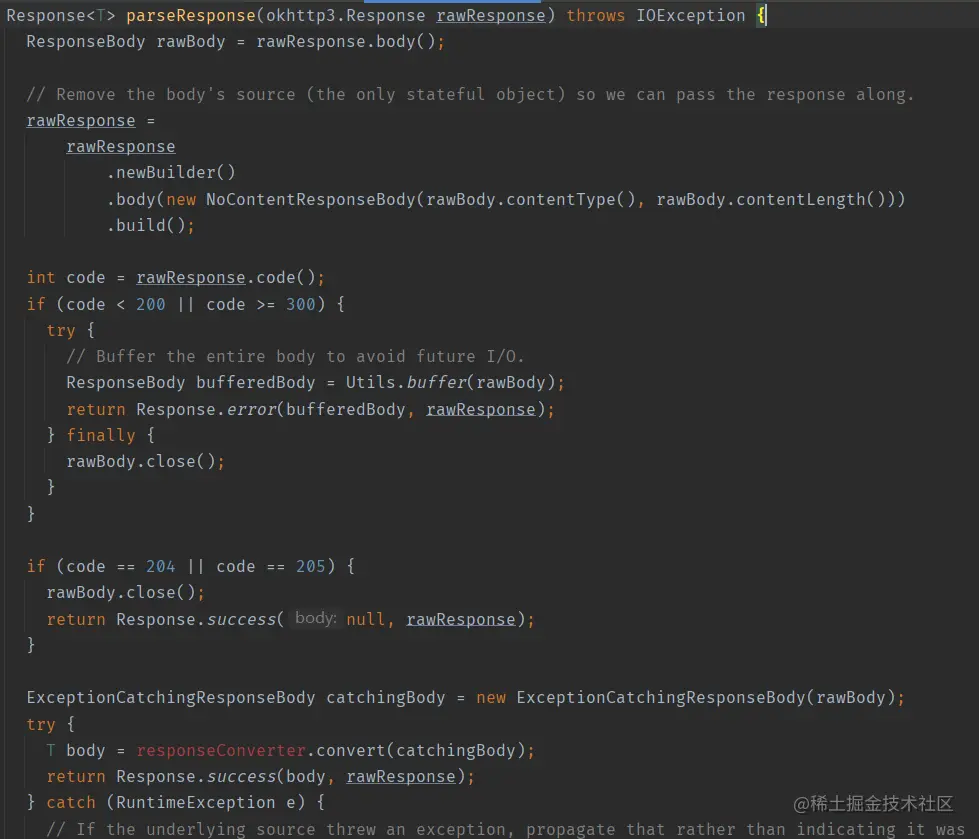Click Response.success(body, rawResponse) return statement
Screen dimensions: 979x839
(260, 777)
